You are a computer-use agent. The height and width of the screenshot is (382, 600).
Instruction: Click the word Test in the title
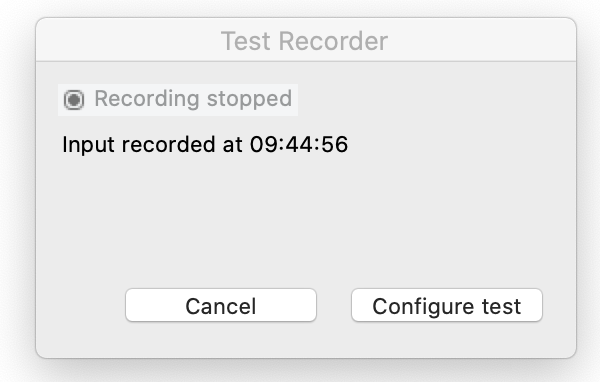click(247, 41)
